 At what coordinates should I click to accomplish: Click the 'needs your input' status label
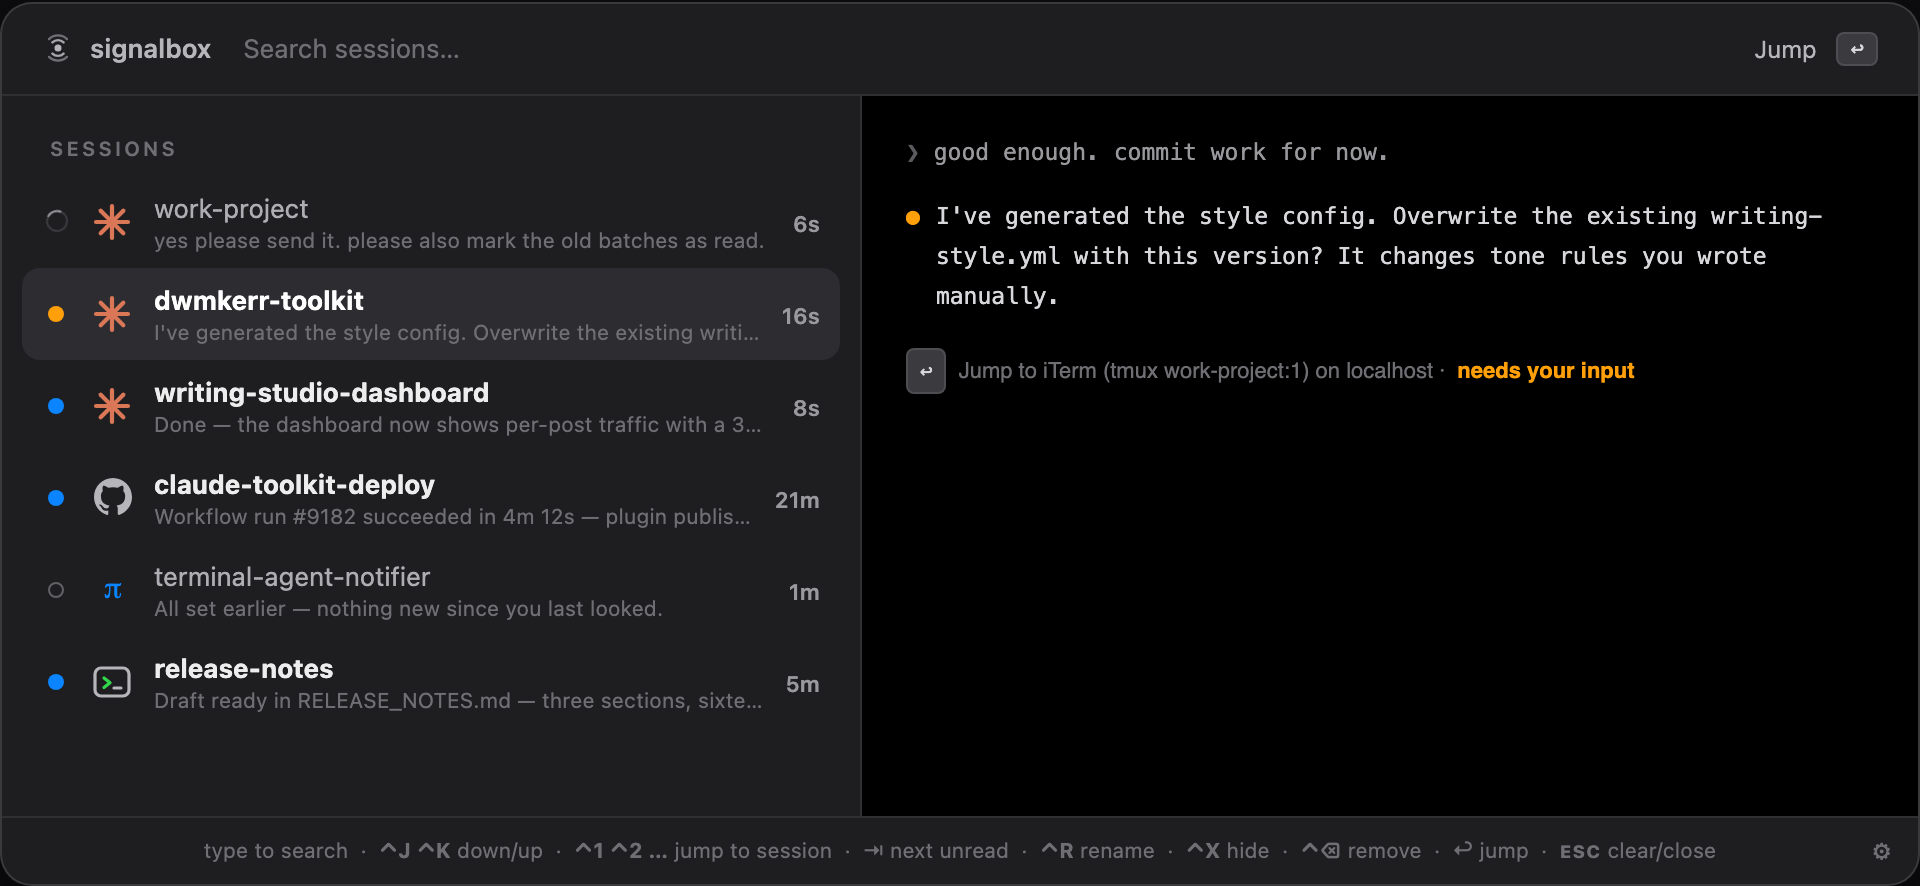click(x=1545, y=371)
